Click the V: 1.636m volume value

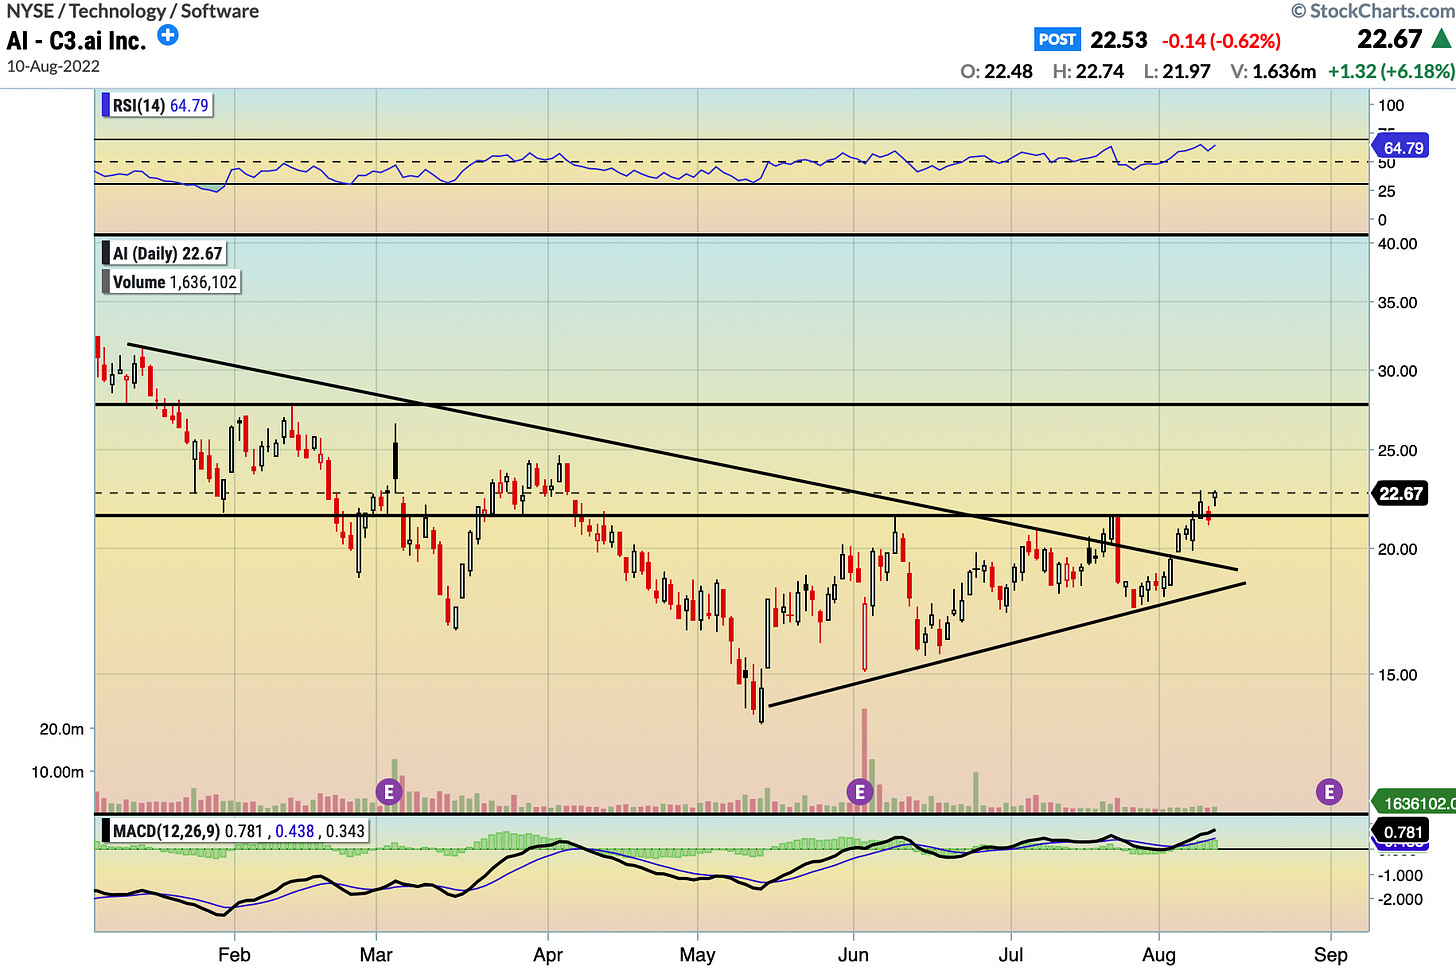(1273, 71)
